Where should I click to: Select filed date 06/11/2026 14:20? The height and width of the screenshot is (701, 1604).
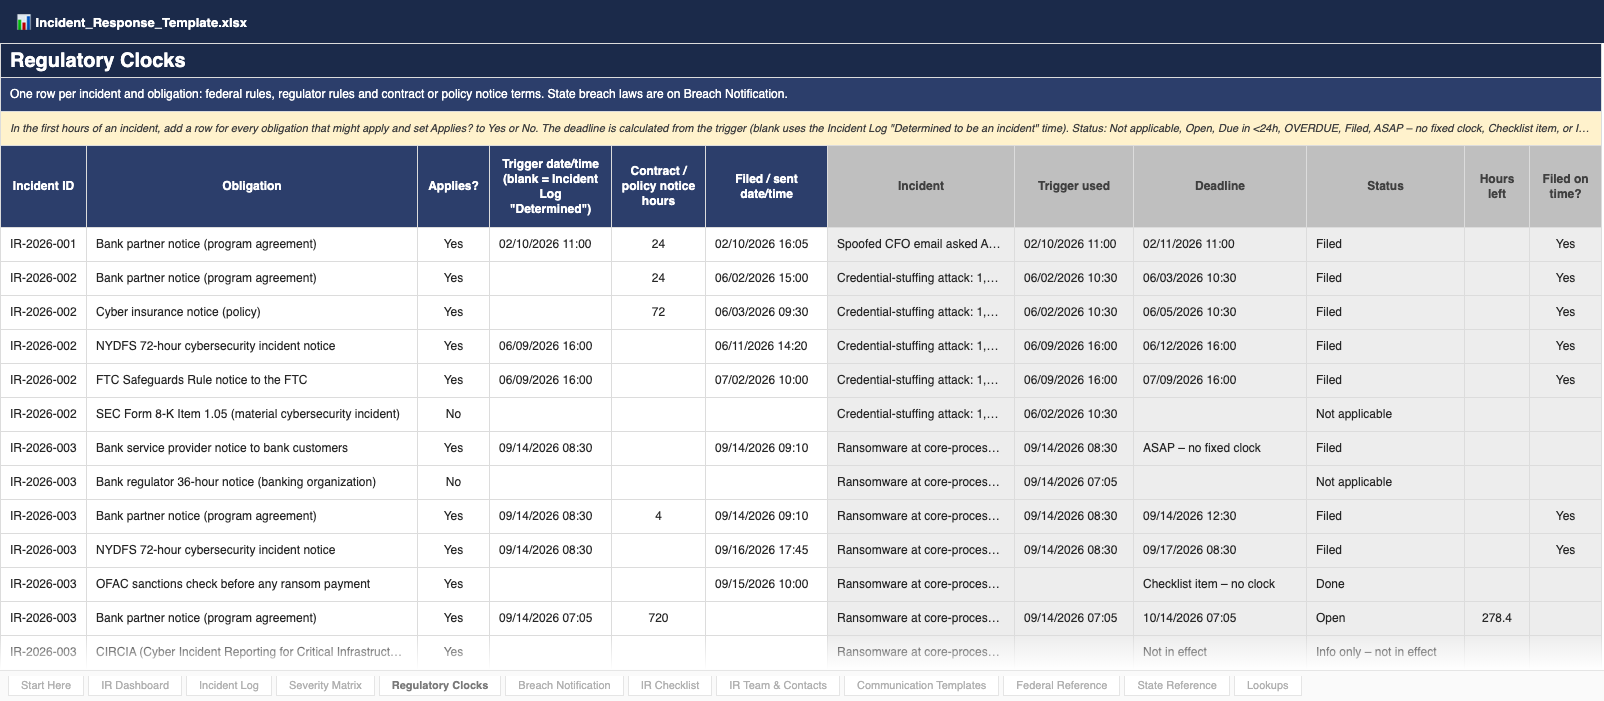coord(766,346)
